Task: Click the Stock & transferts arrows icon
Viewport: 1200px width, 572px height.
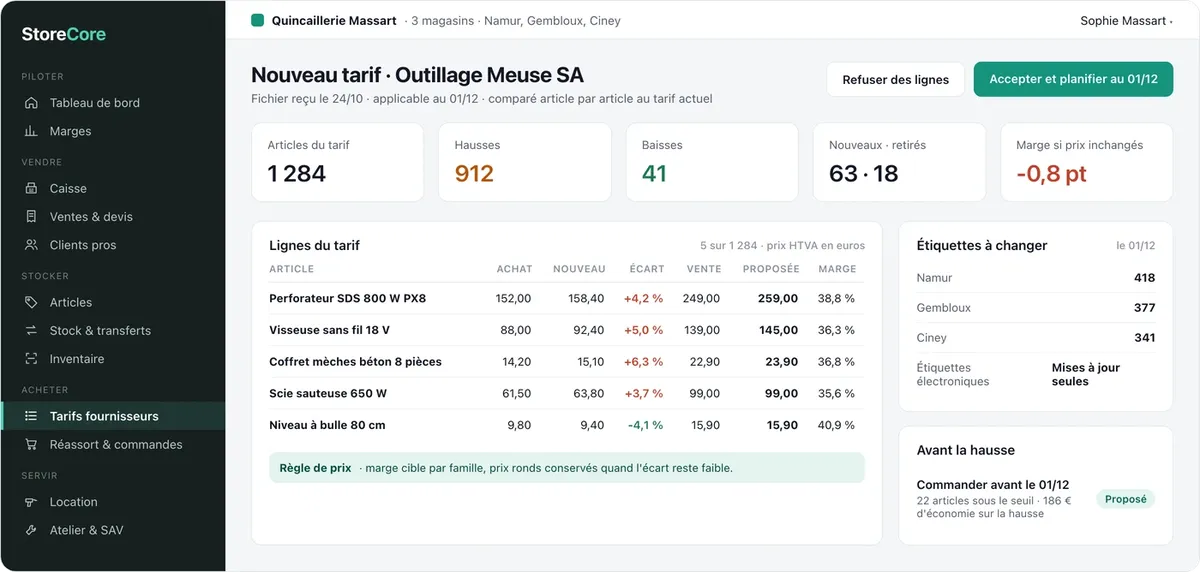Action: (x=30, y=330)
